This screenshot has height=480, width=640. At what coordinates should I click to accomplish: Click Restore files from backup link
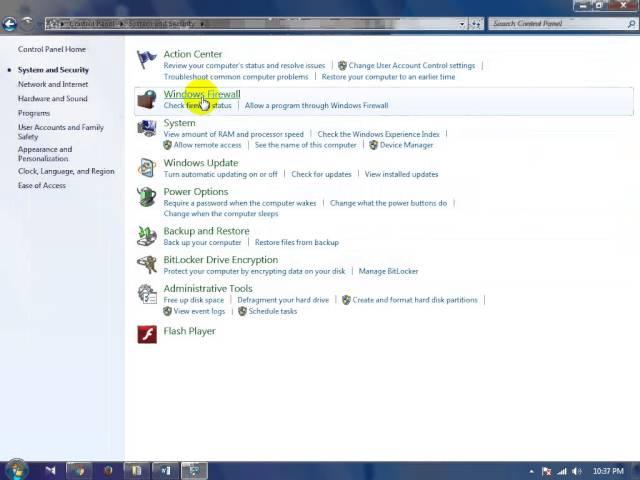[297, 242]
